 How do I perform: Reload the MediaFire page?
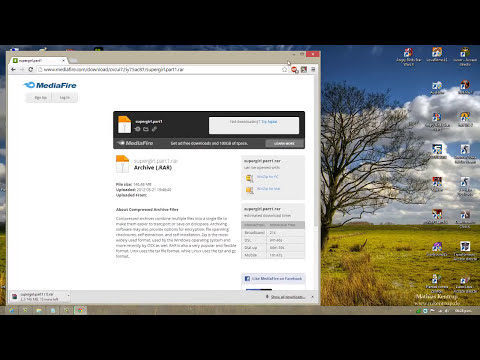coord(30,69)
